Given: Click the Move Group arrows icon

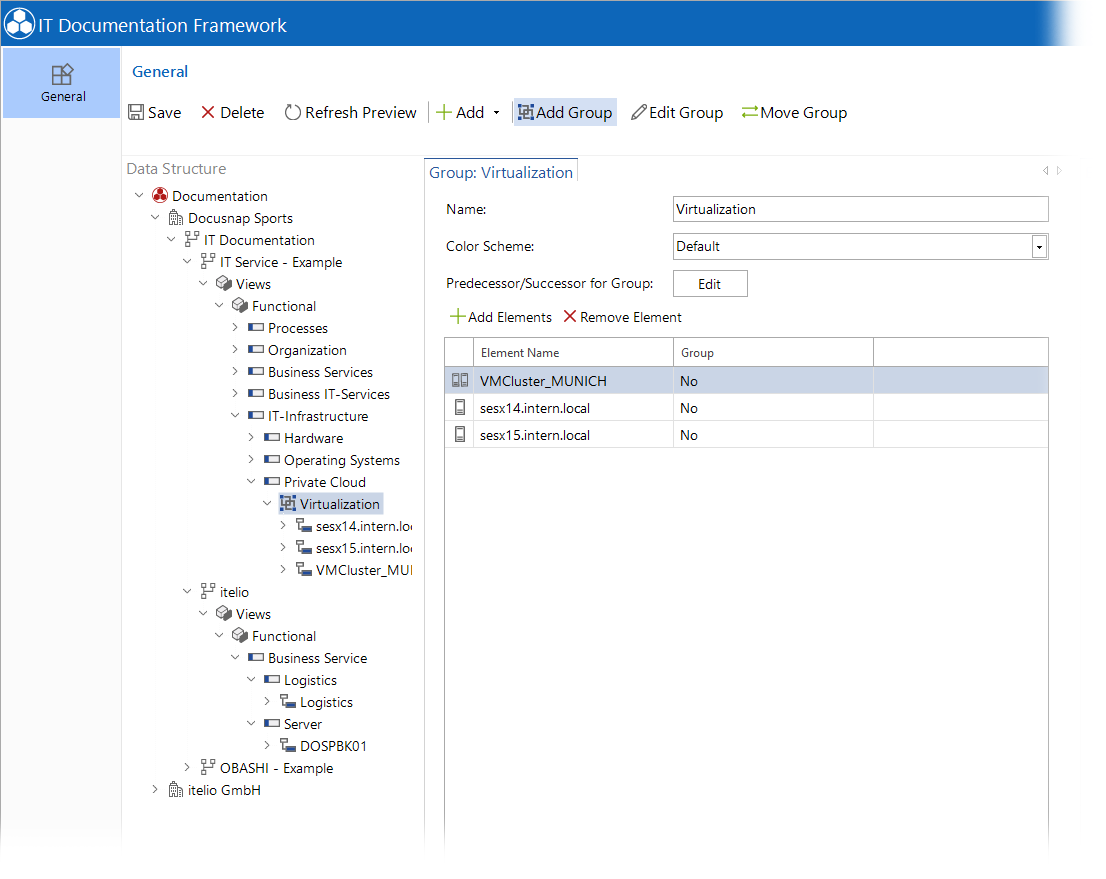Looking at the screenshot, I should pos(750,112).
